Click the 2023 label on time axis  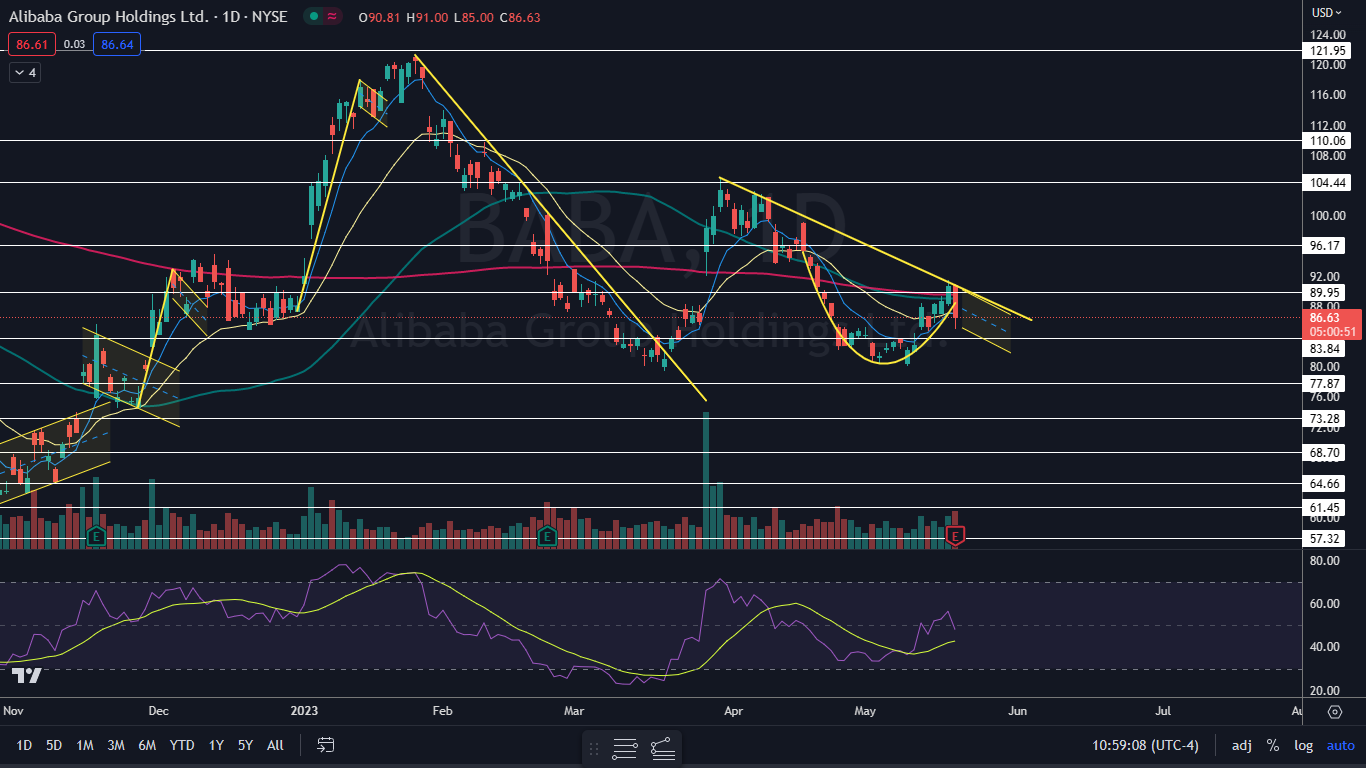(x=302, y=711)
